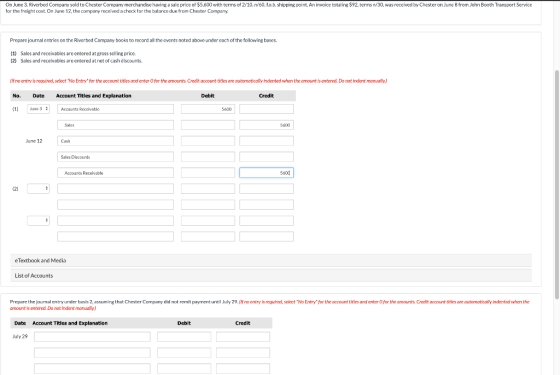560x375 pixels.
Task: Click the account field on July 29 row
Action: pos(92,337)
